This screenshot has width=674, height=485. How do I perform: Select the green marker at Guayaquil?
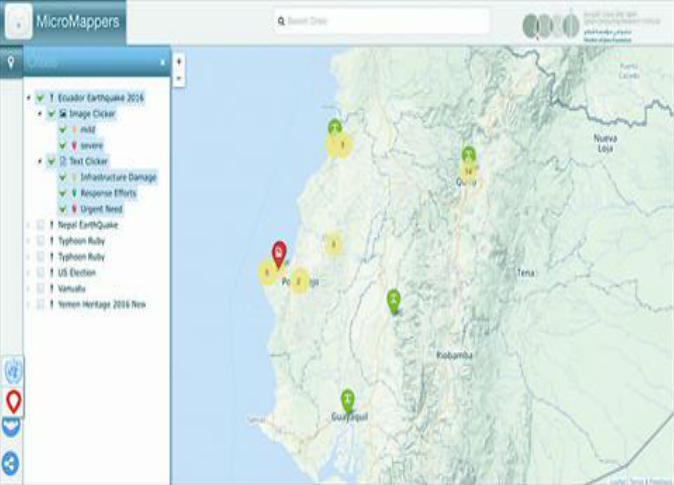coord(347,398)
